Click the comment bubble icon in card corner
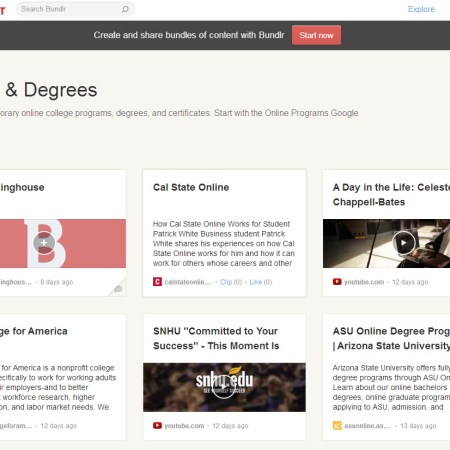 [118, 289]
